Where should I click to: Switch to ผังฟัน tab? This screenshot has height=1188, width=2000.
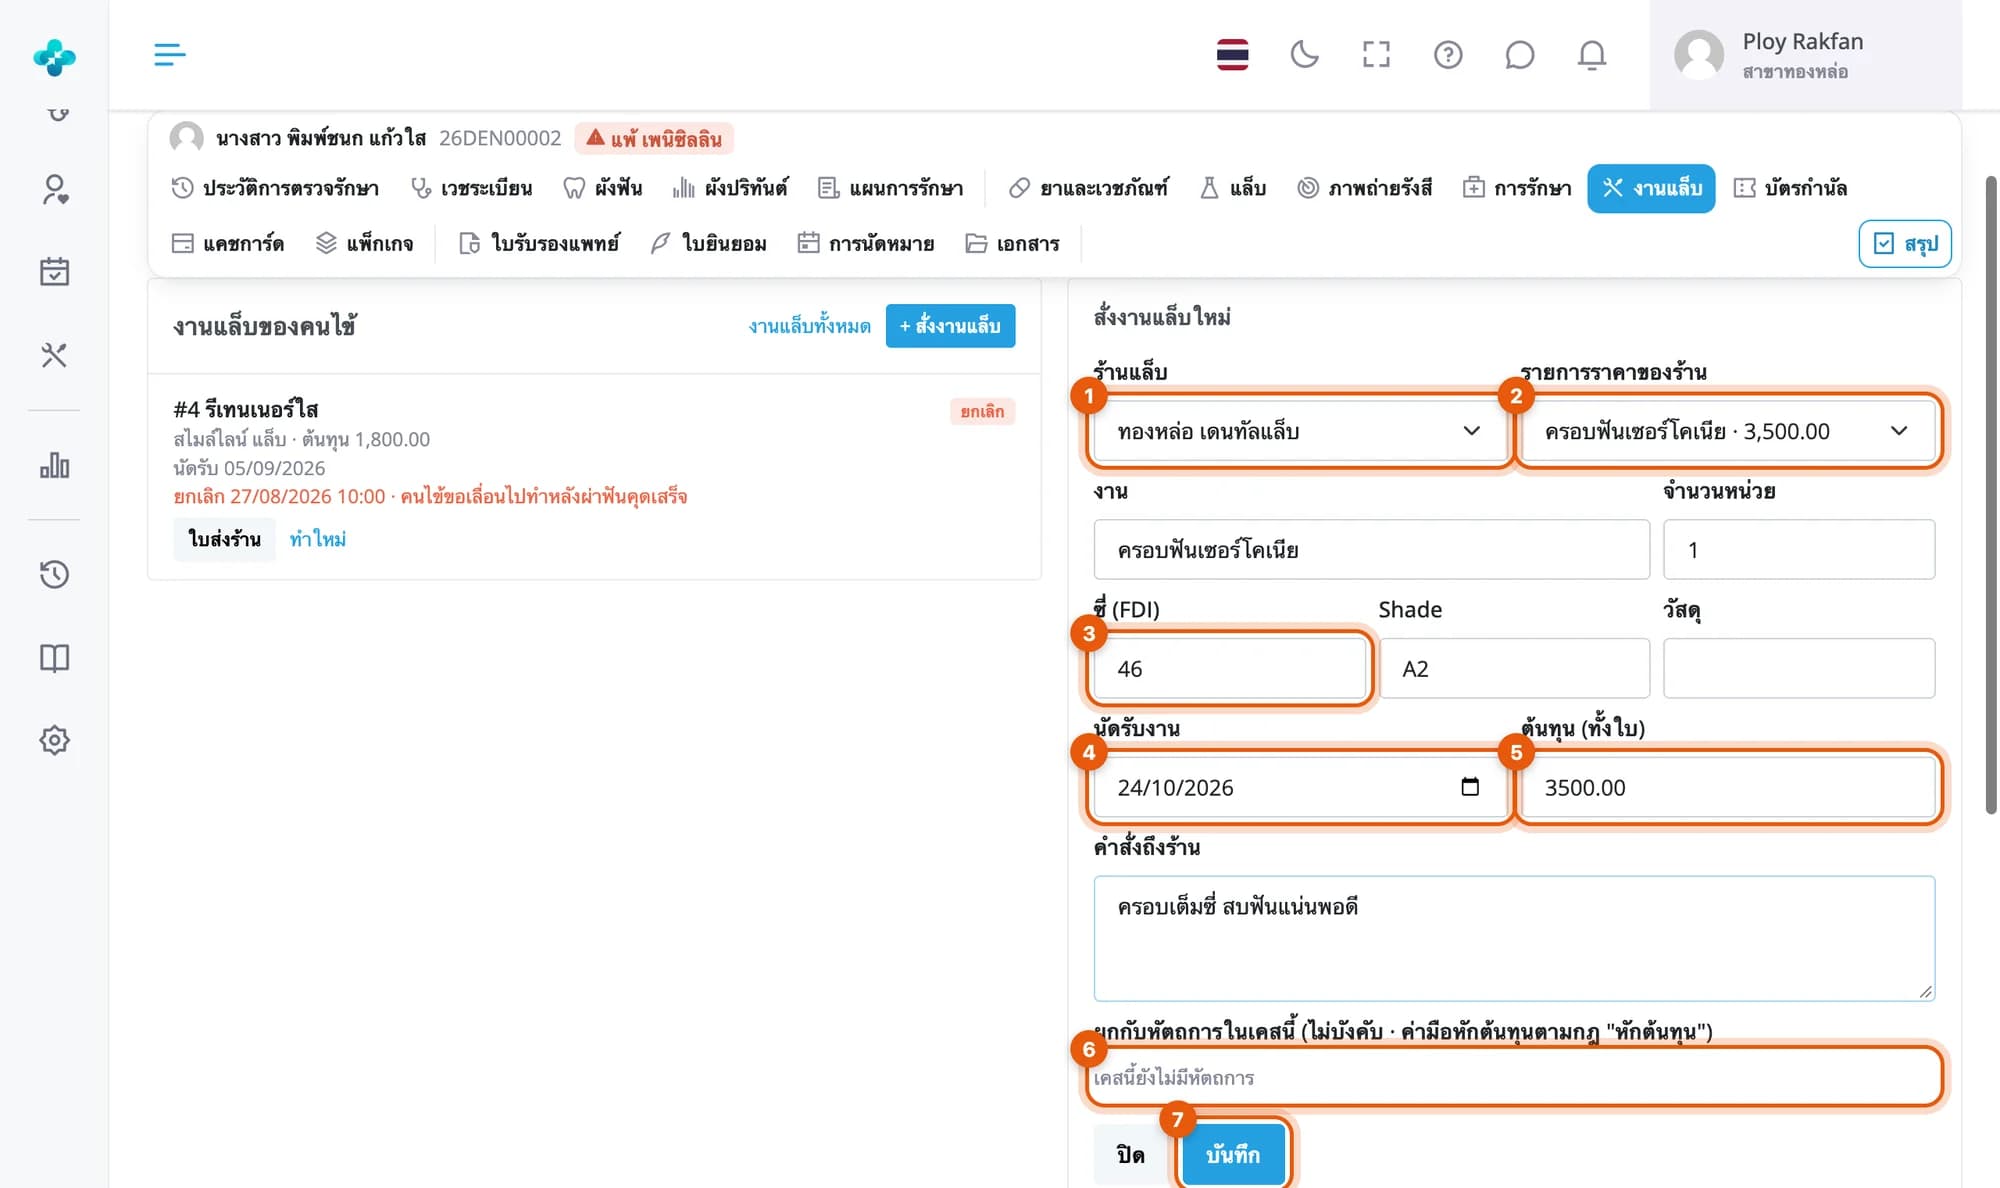click(x=603, y=188)
